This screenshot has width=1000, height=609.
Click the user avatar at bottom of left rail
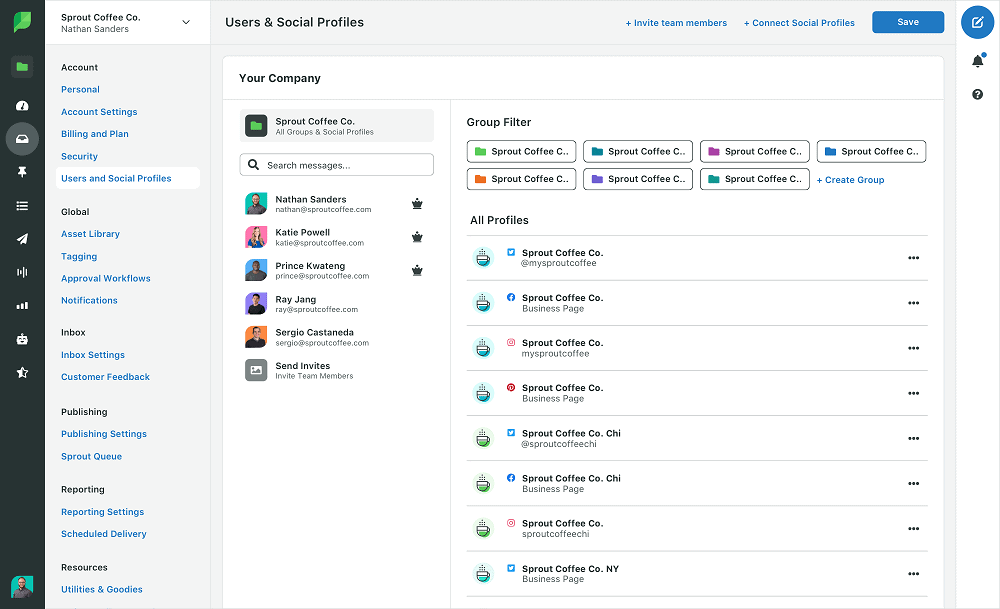pyautogui.click(x=22, y=587)
